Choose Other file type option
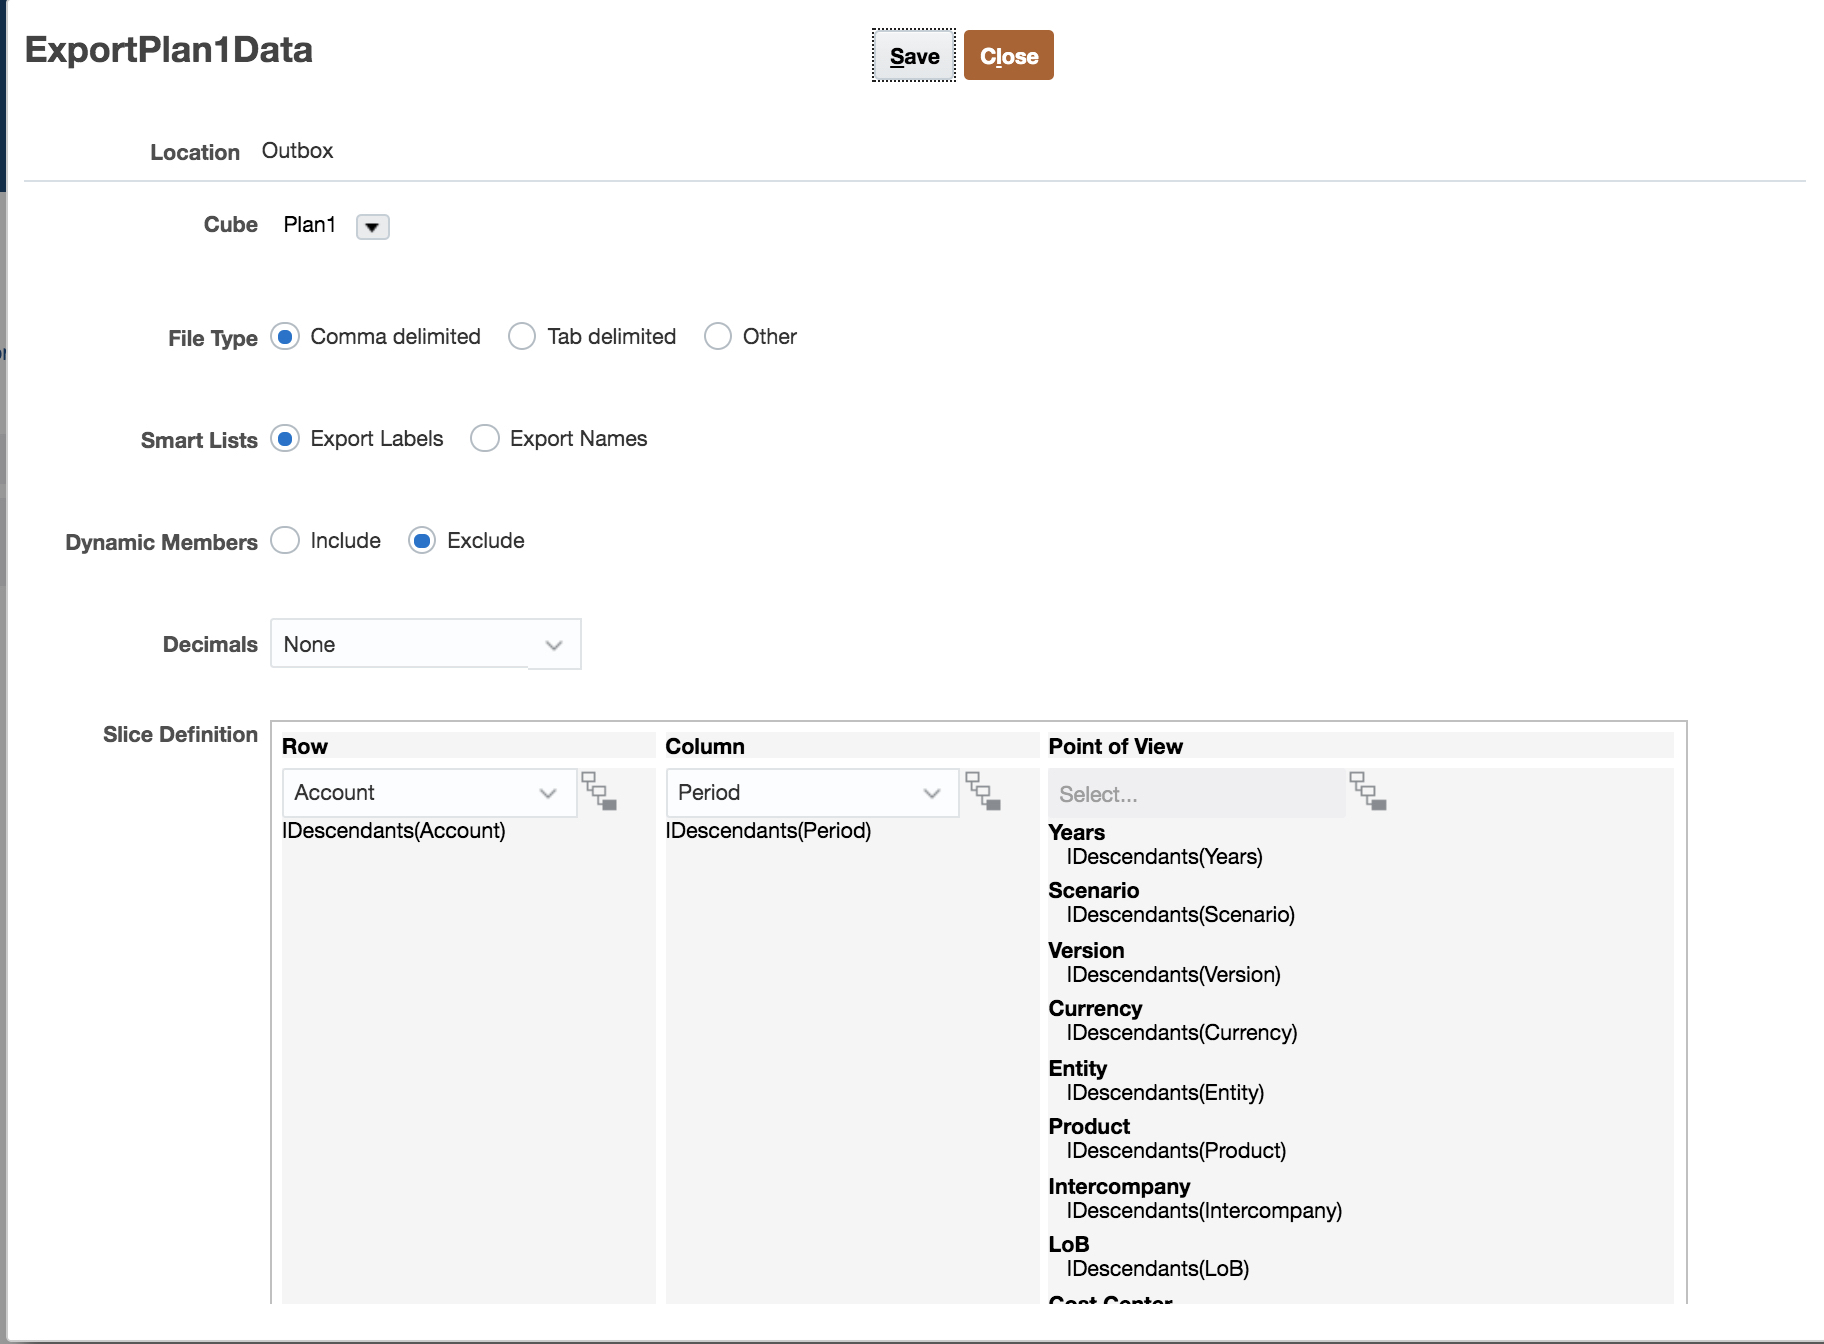The width and height of the screenshot is (1824, 1344). tap(718, 337)
